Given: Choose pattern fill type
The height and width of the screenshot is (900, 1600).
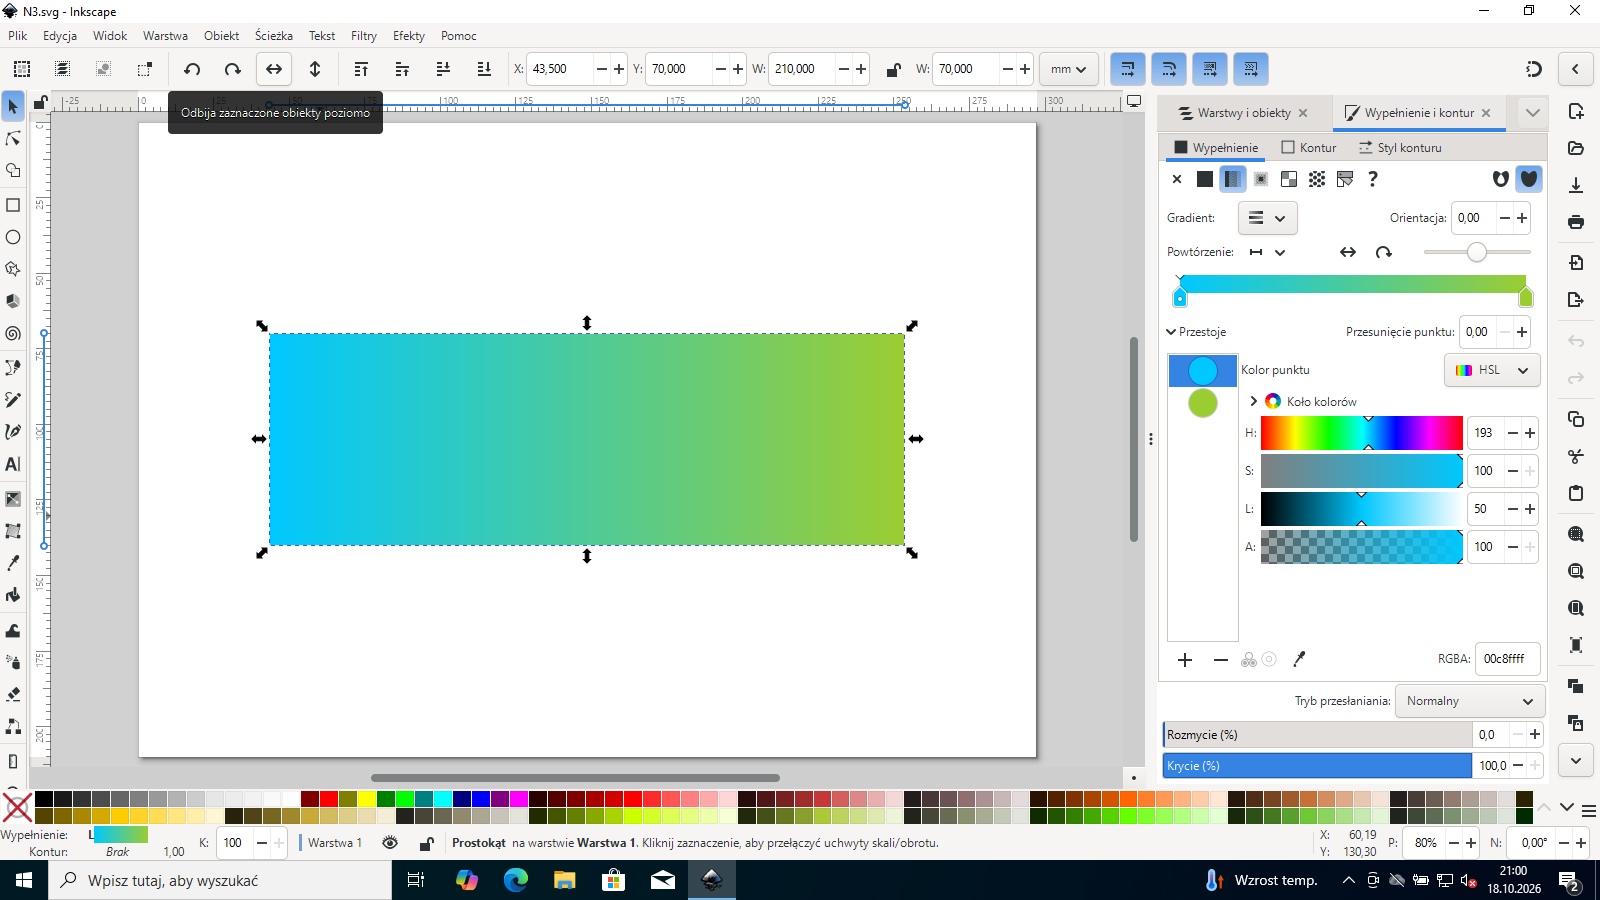Looking at the screenshot, I should (x=1317, y=179).
